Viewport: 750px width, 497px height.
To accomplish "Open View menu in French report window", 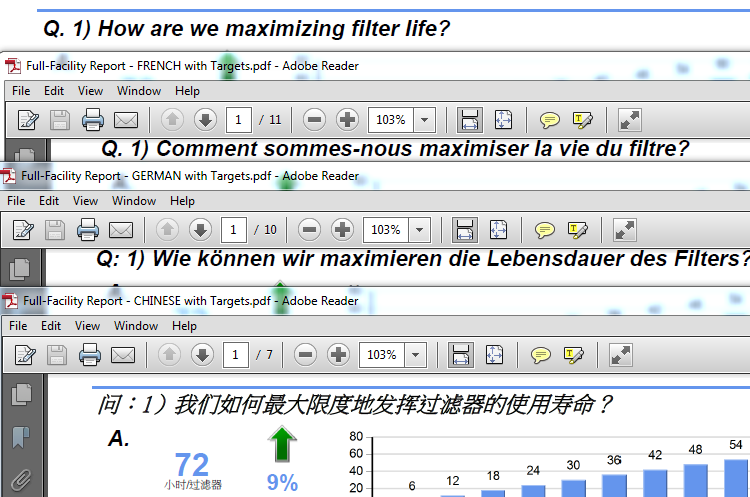I will pyautogui.click(x=90, y=91).
